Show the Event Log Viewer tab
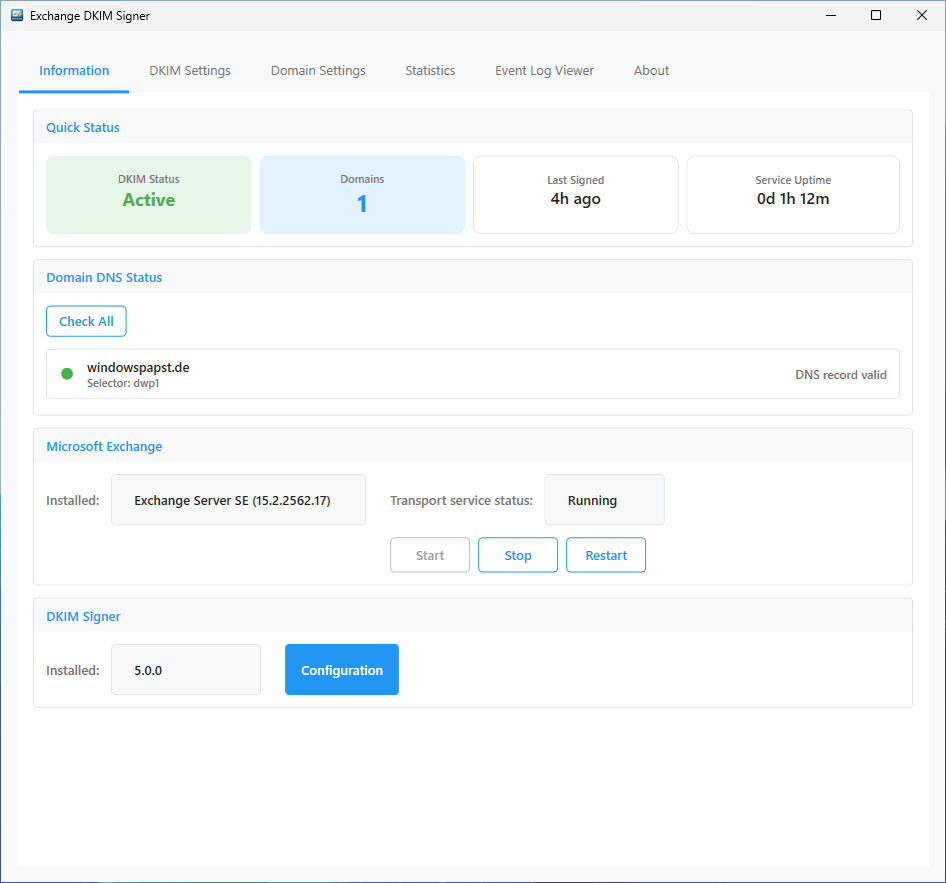The width and height of the screenshot is (946, 883). coord(544,71)
